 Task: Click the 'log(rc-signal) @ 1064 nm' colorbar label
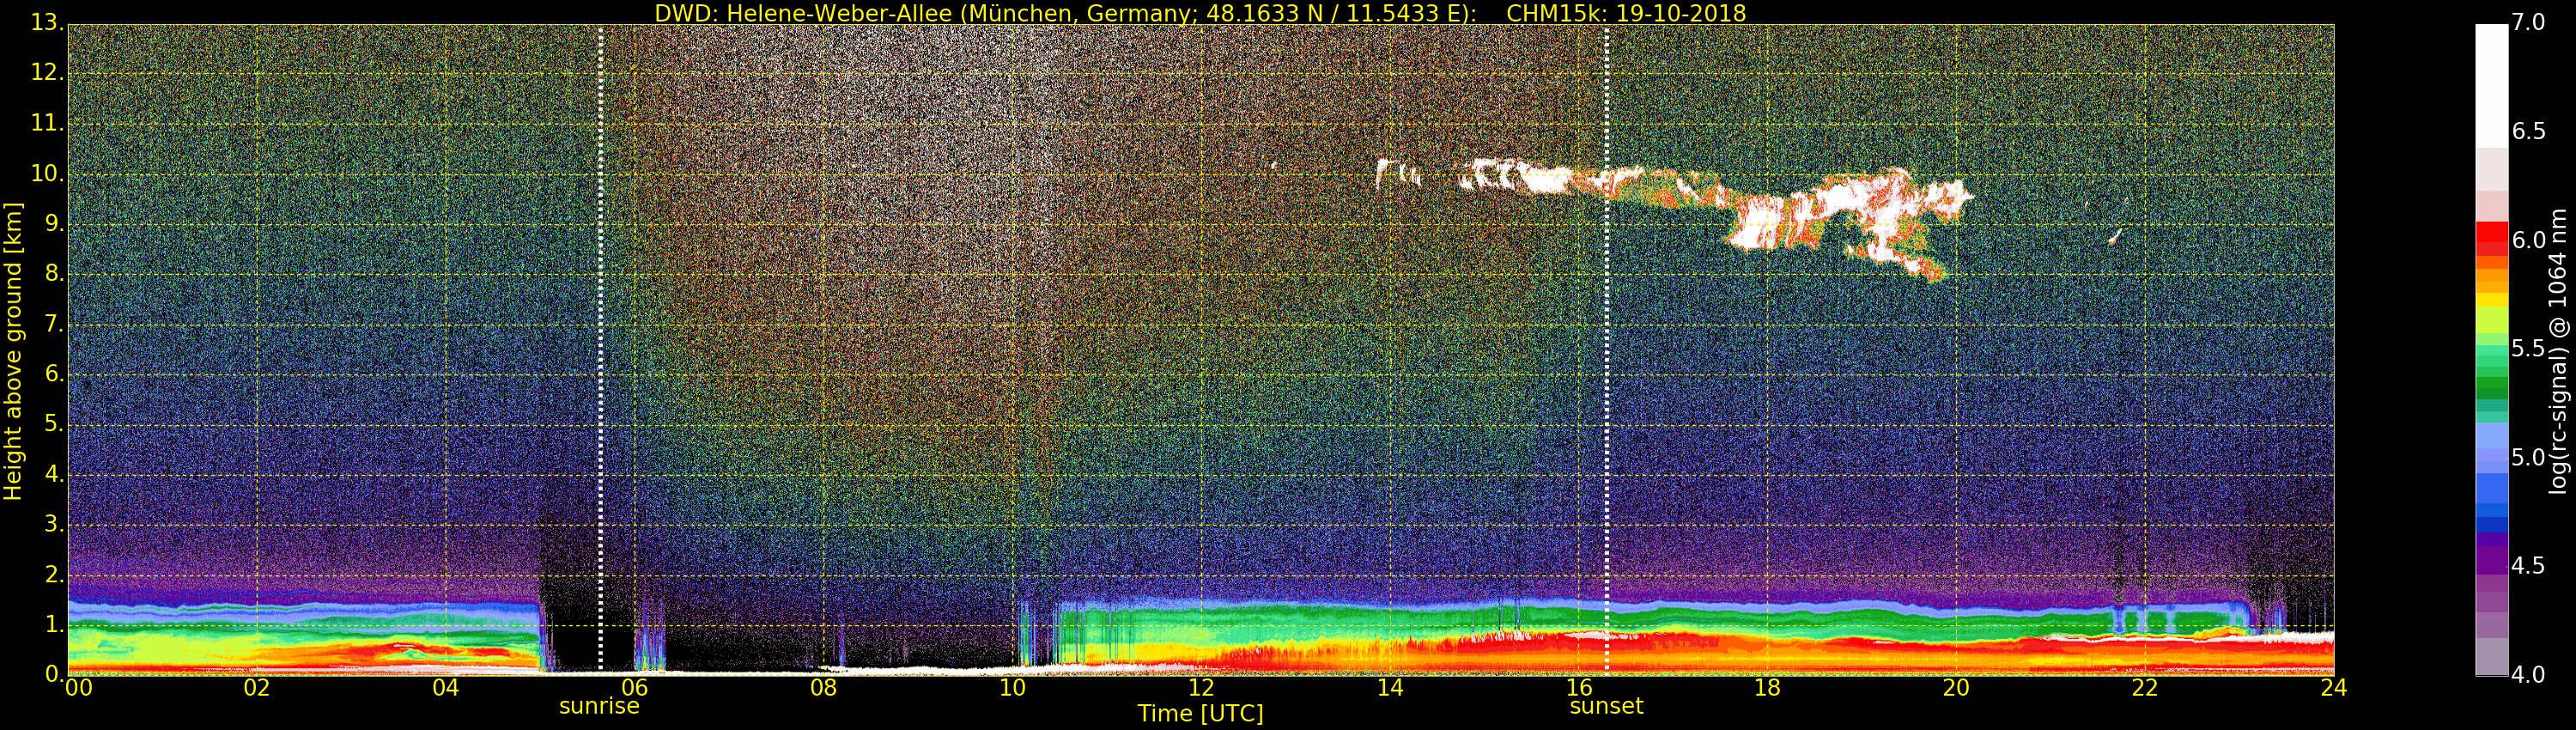2557,351
